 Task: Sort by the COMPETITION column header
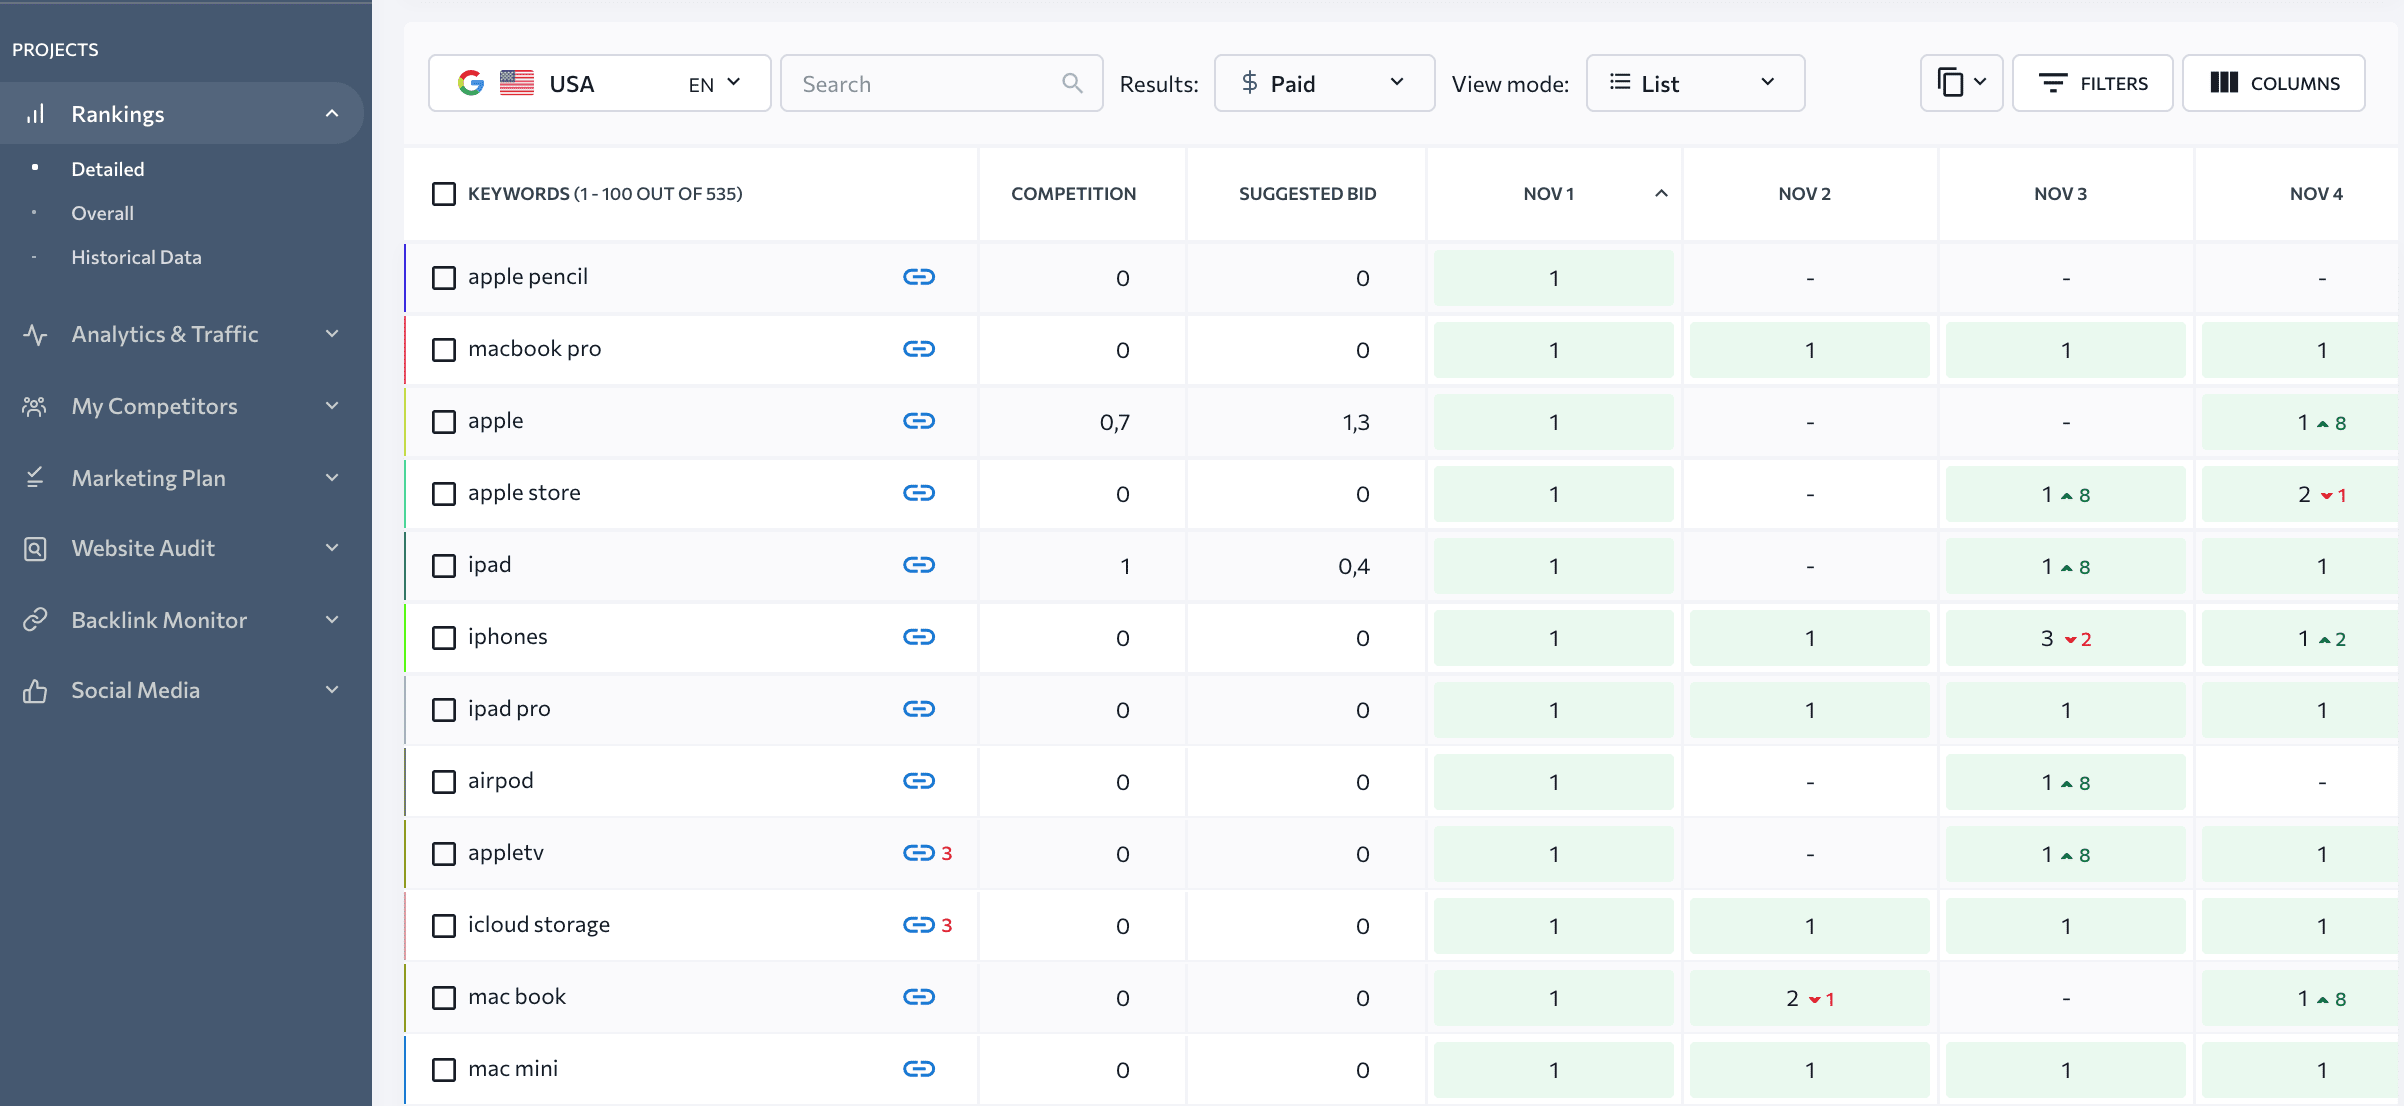click(1073, 194)
